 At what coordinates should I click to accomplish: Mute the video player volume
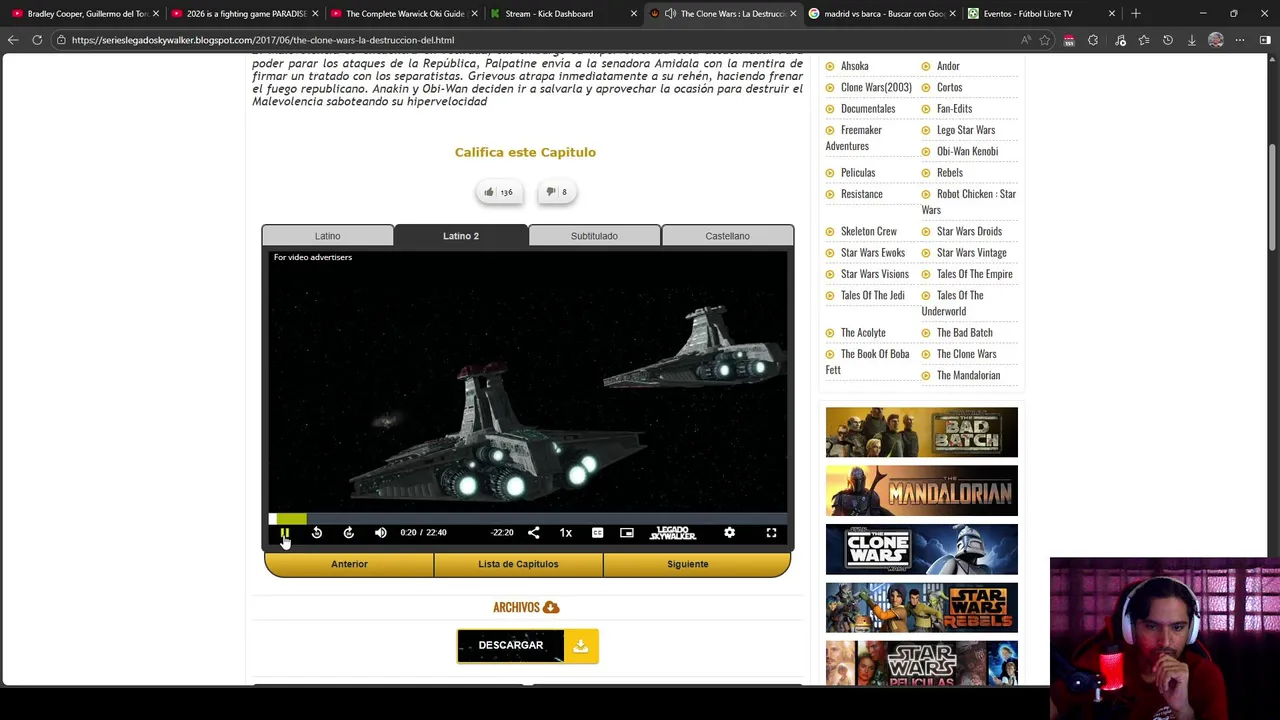pyautogui.click(x=381, y=533)
